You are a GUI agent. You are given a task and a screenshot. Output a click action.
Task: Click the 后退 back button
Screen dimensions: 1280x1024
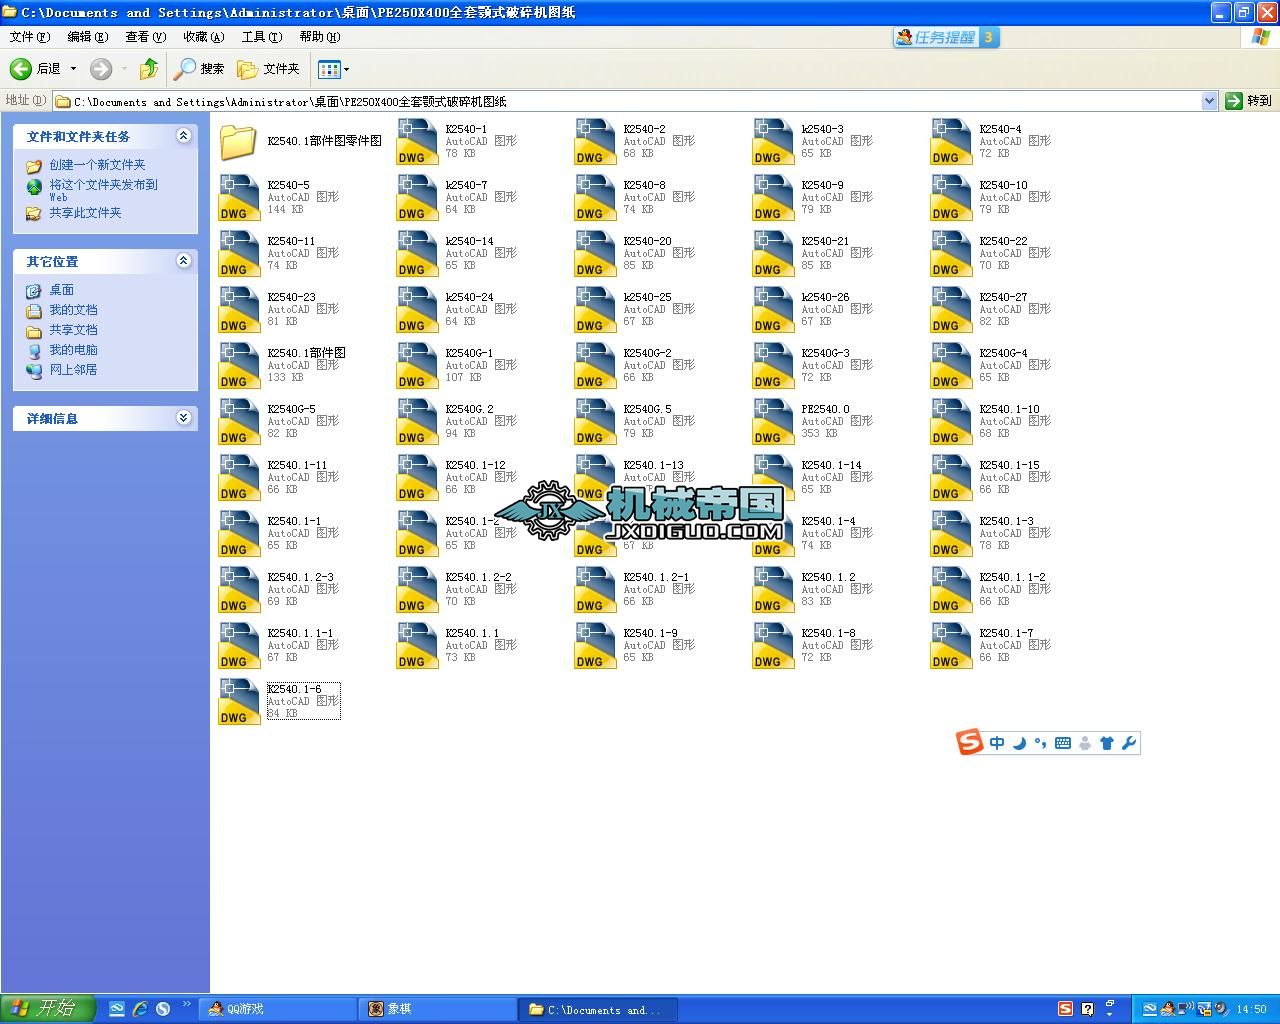point(36,69)
